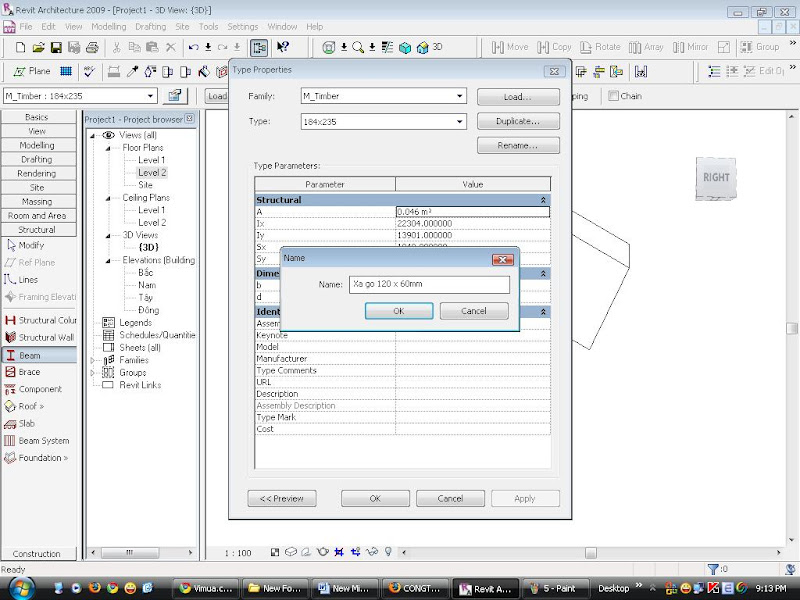Click the Duplicate... button
The height and width of the screenshot is (600, 800).
518,121
